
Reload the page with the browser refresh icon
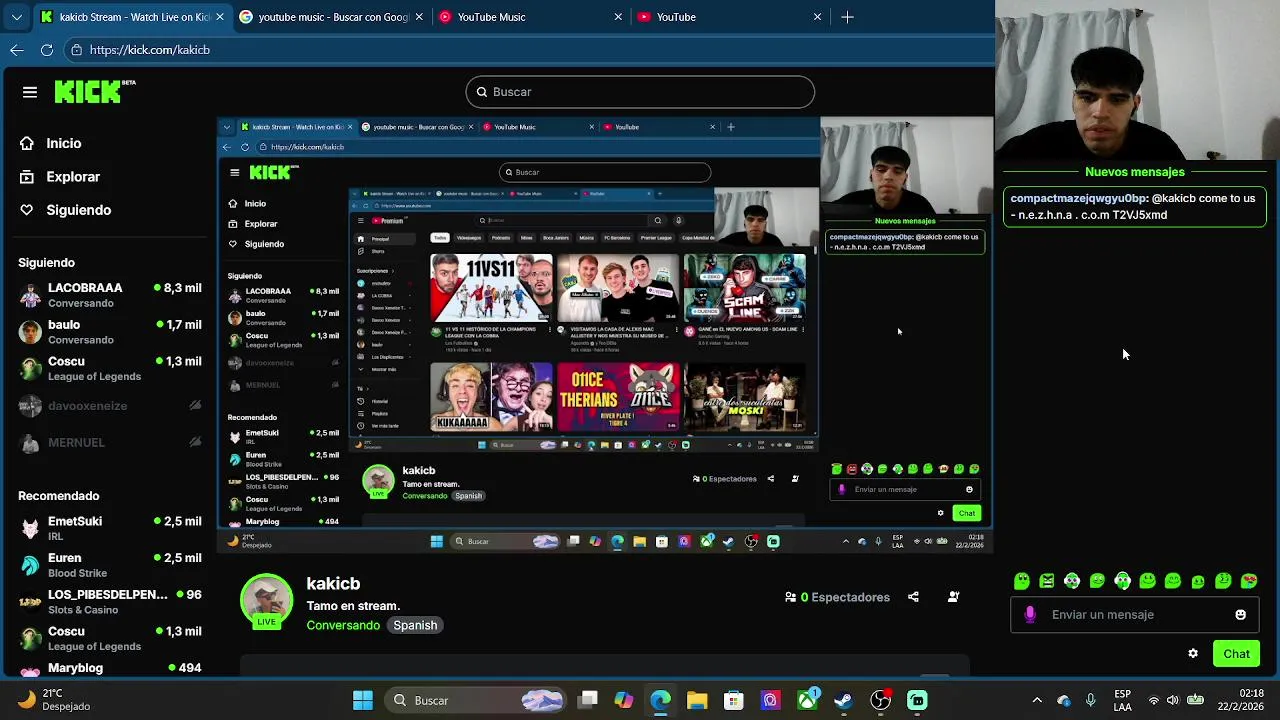47,49
